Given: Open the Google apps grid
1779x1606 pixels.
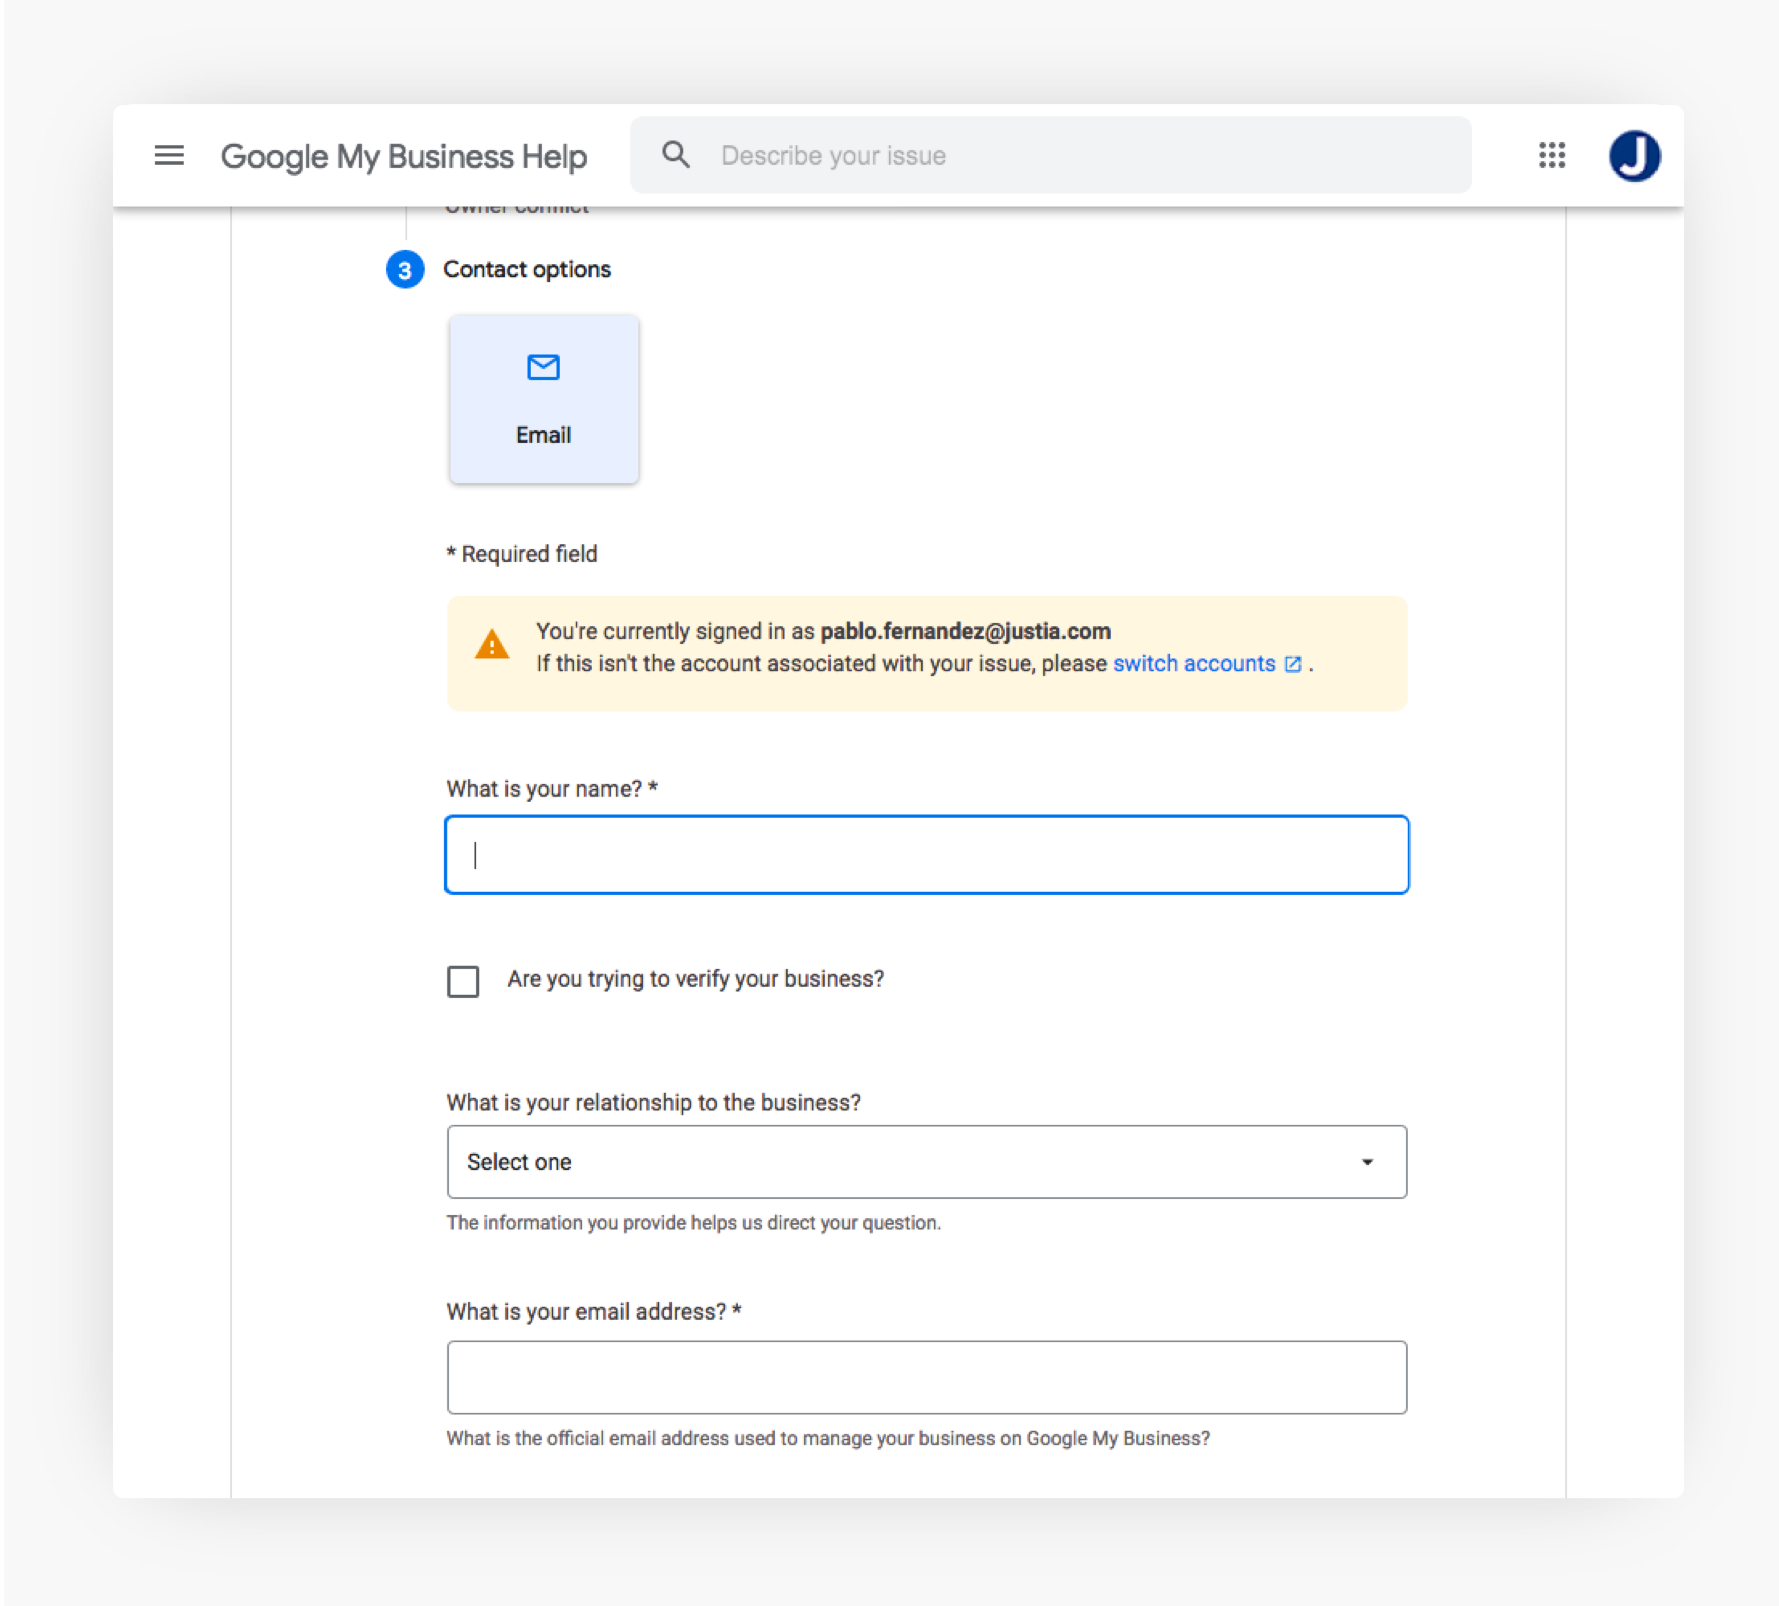Looking at the screenshot, I should click(1551, 155).
